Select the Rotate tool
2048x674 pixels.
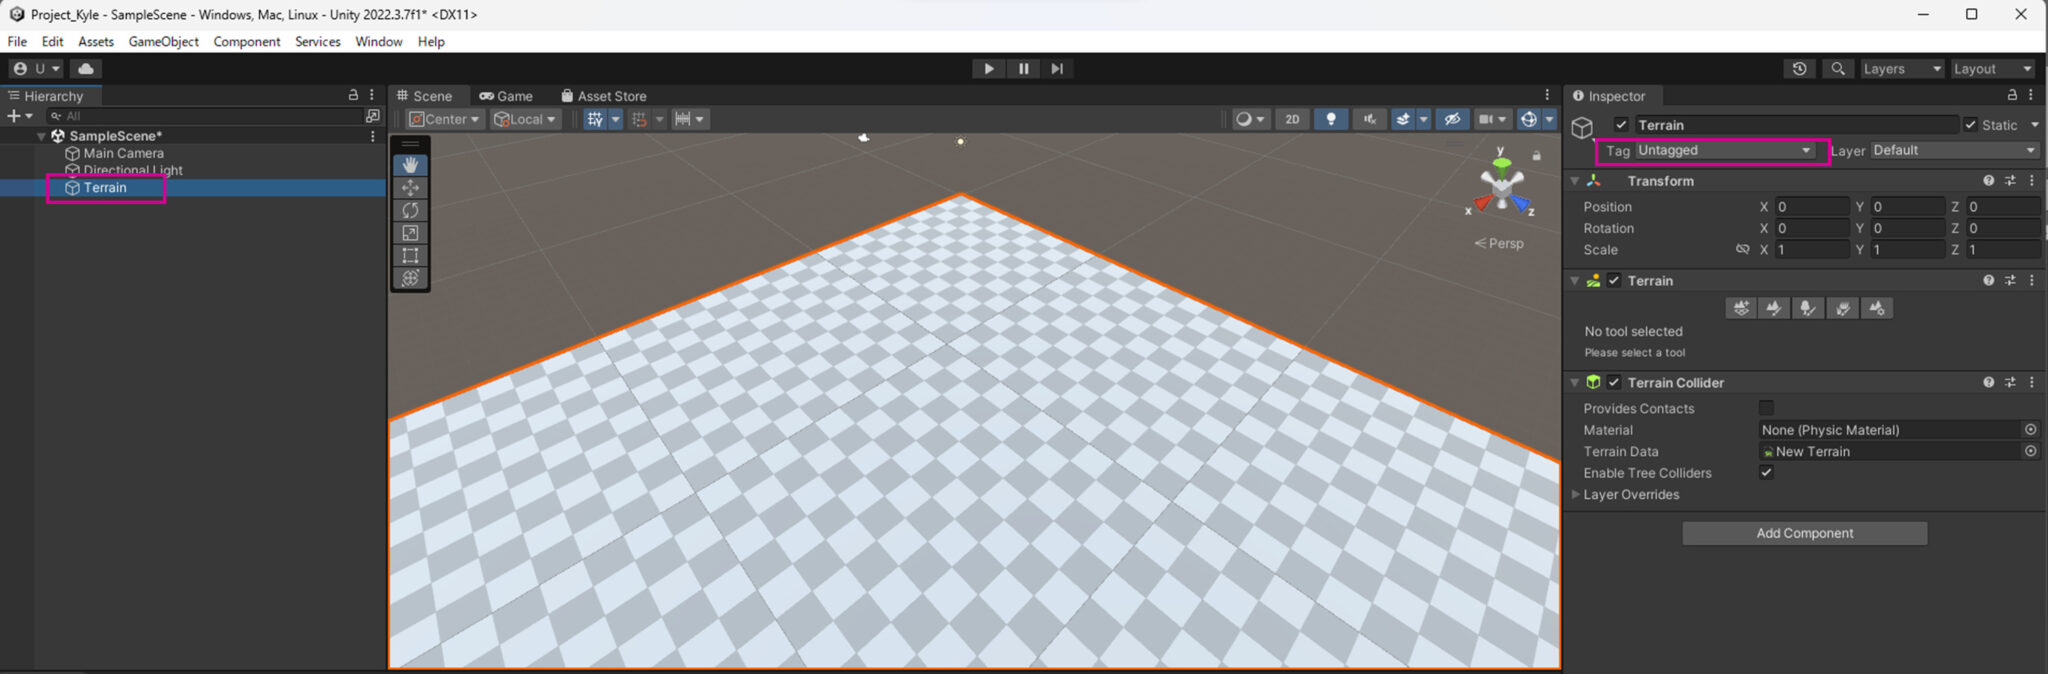click(410, 210)
